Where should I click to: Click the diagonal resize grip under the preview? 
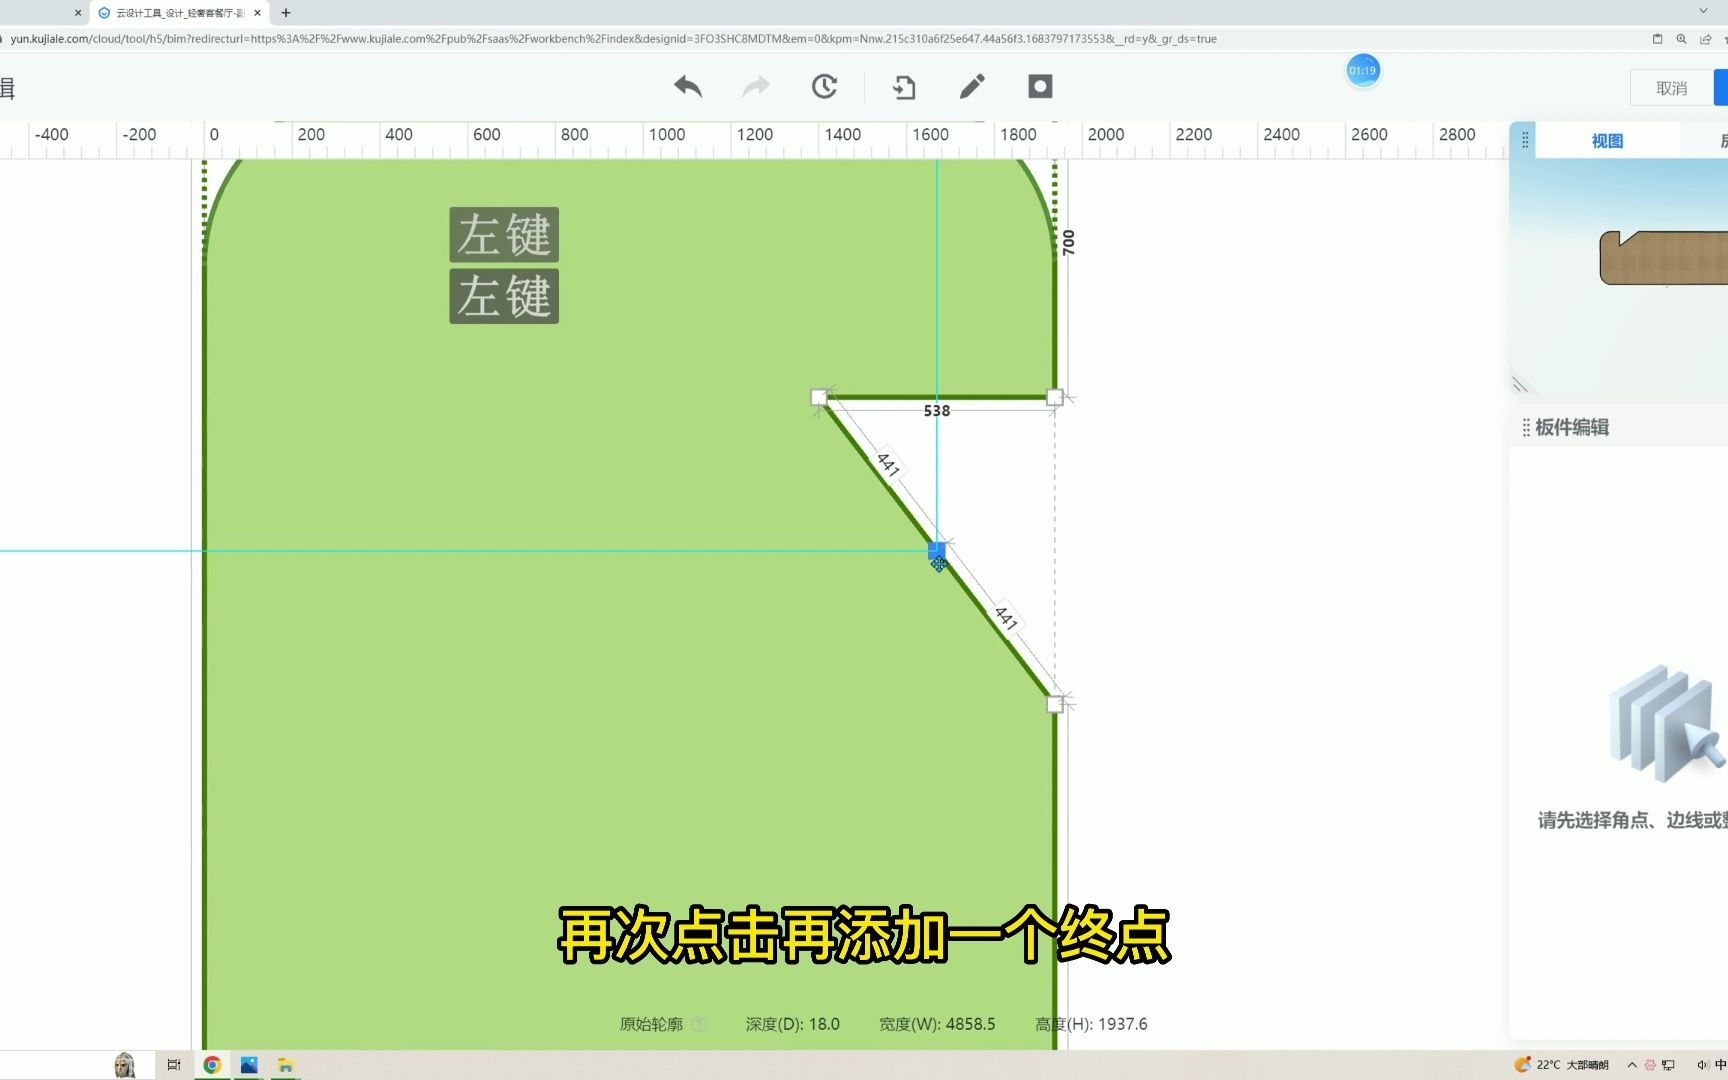[x=1520, y=385]
